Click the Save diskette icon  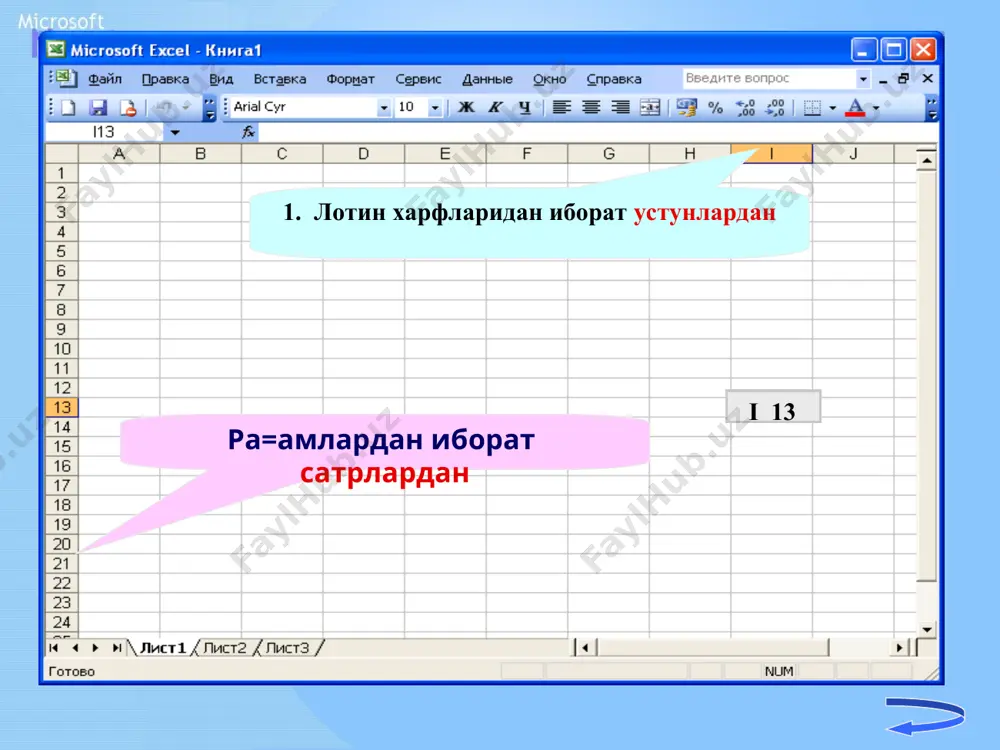click(98, 108)
